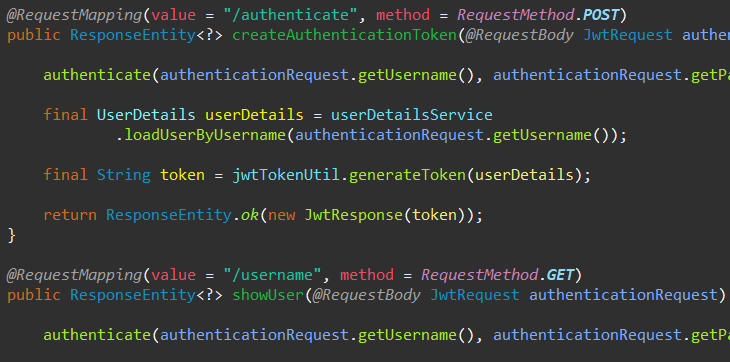This screenshot has width=730, height=362.
Task: Click the italic ok method call
Action: (250, 215)
